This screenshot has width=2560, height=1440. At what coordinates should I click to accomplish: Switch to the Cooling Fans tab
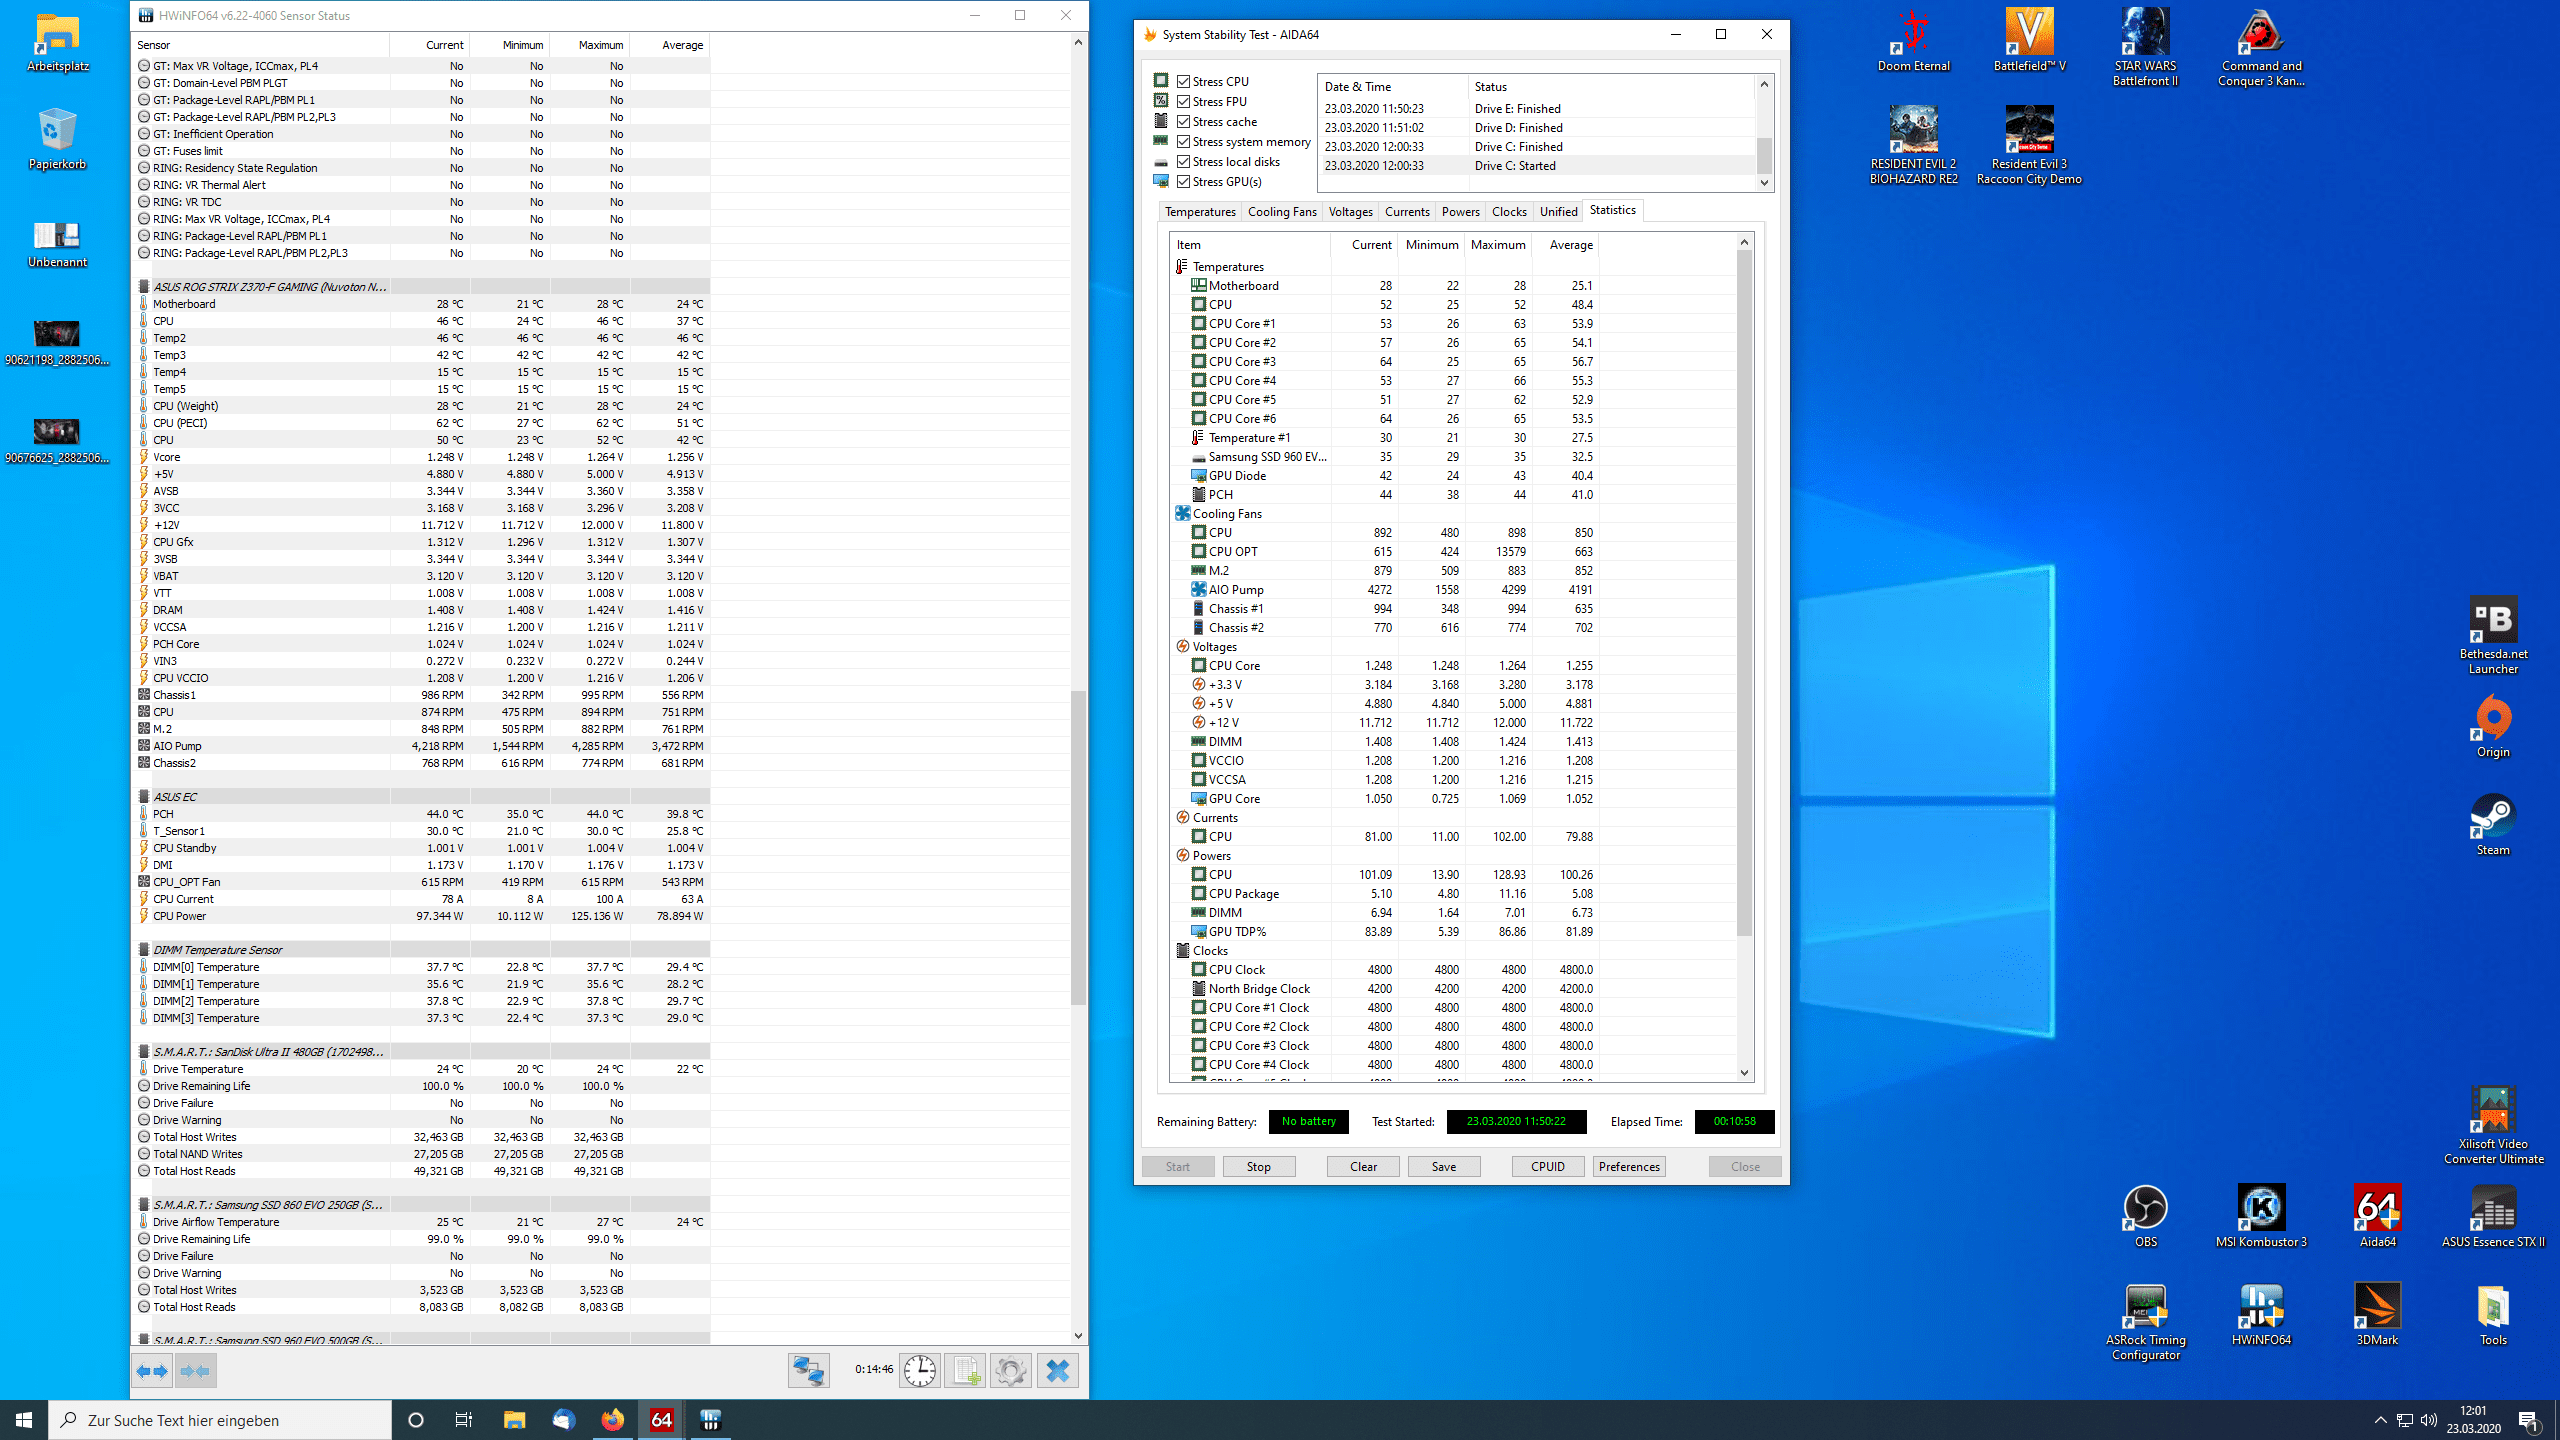[x=1282, y=211]
